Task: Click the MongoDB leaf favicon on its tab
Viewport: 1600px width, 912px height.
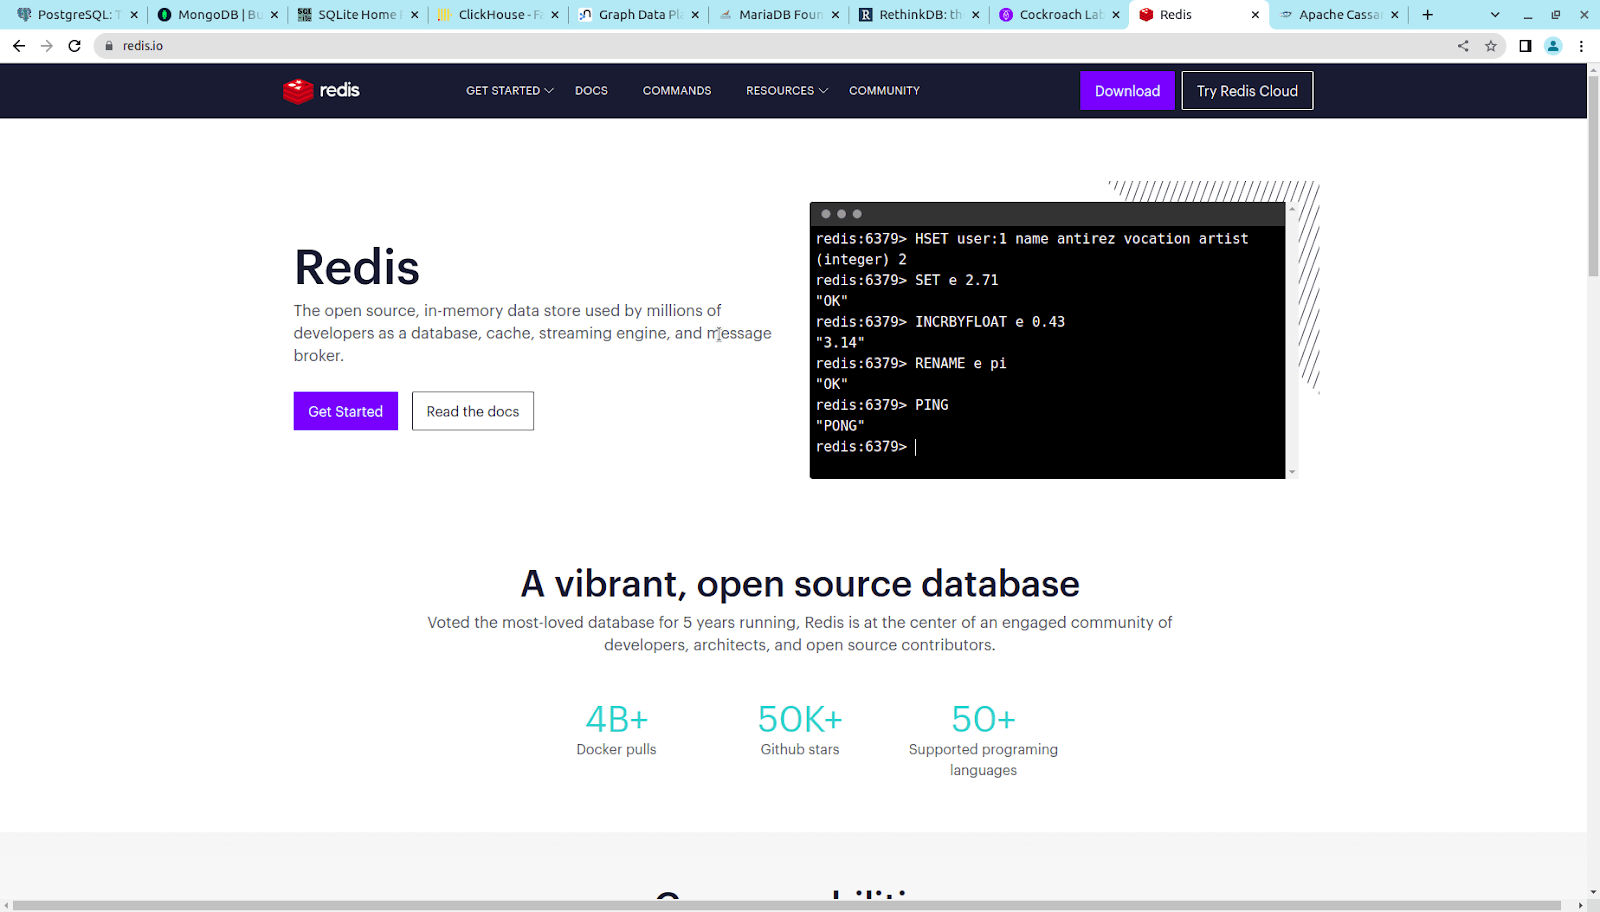Action: [164, 14]
